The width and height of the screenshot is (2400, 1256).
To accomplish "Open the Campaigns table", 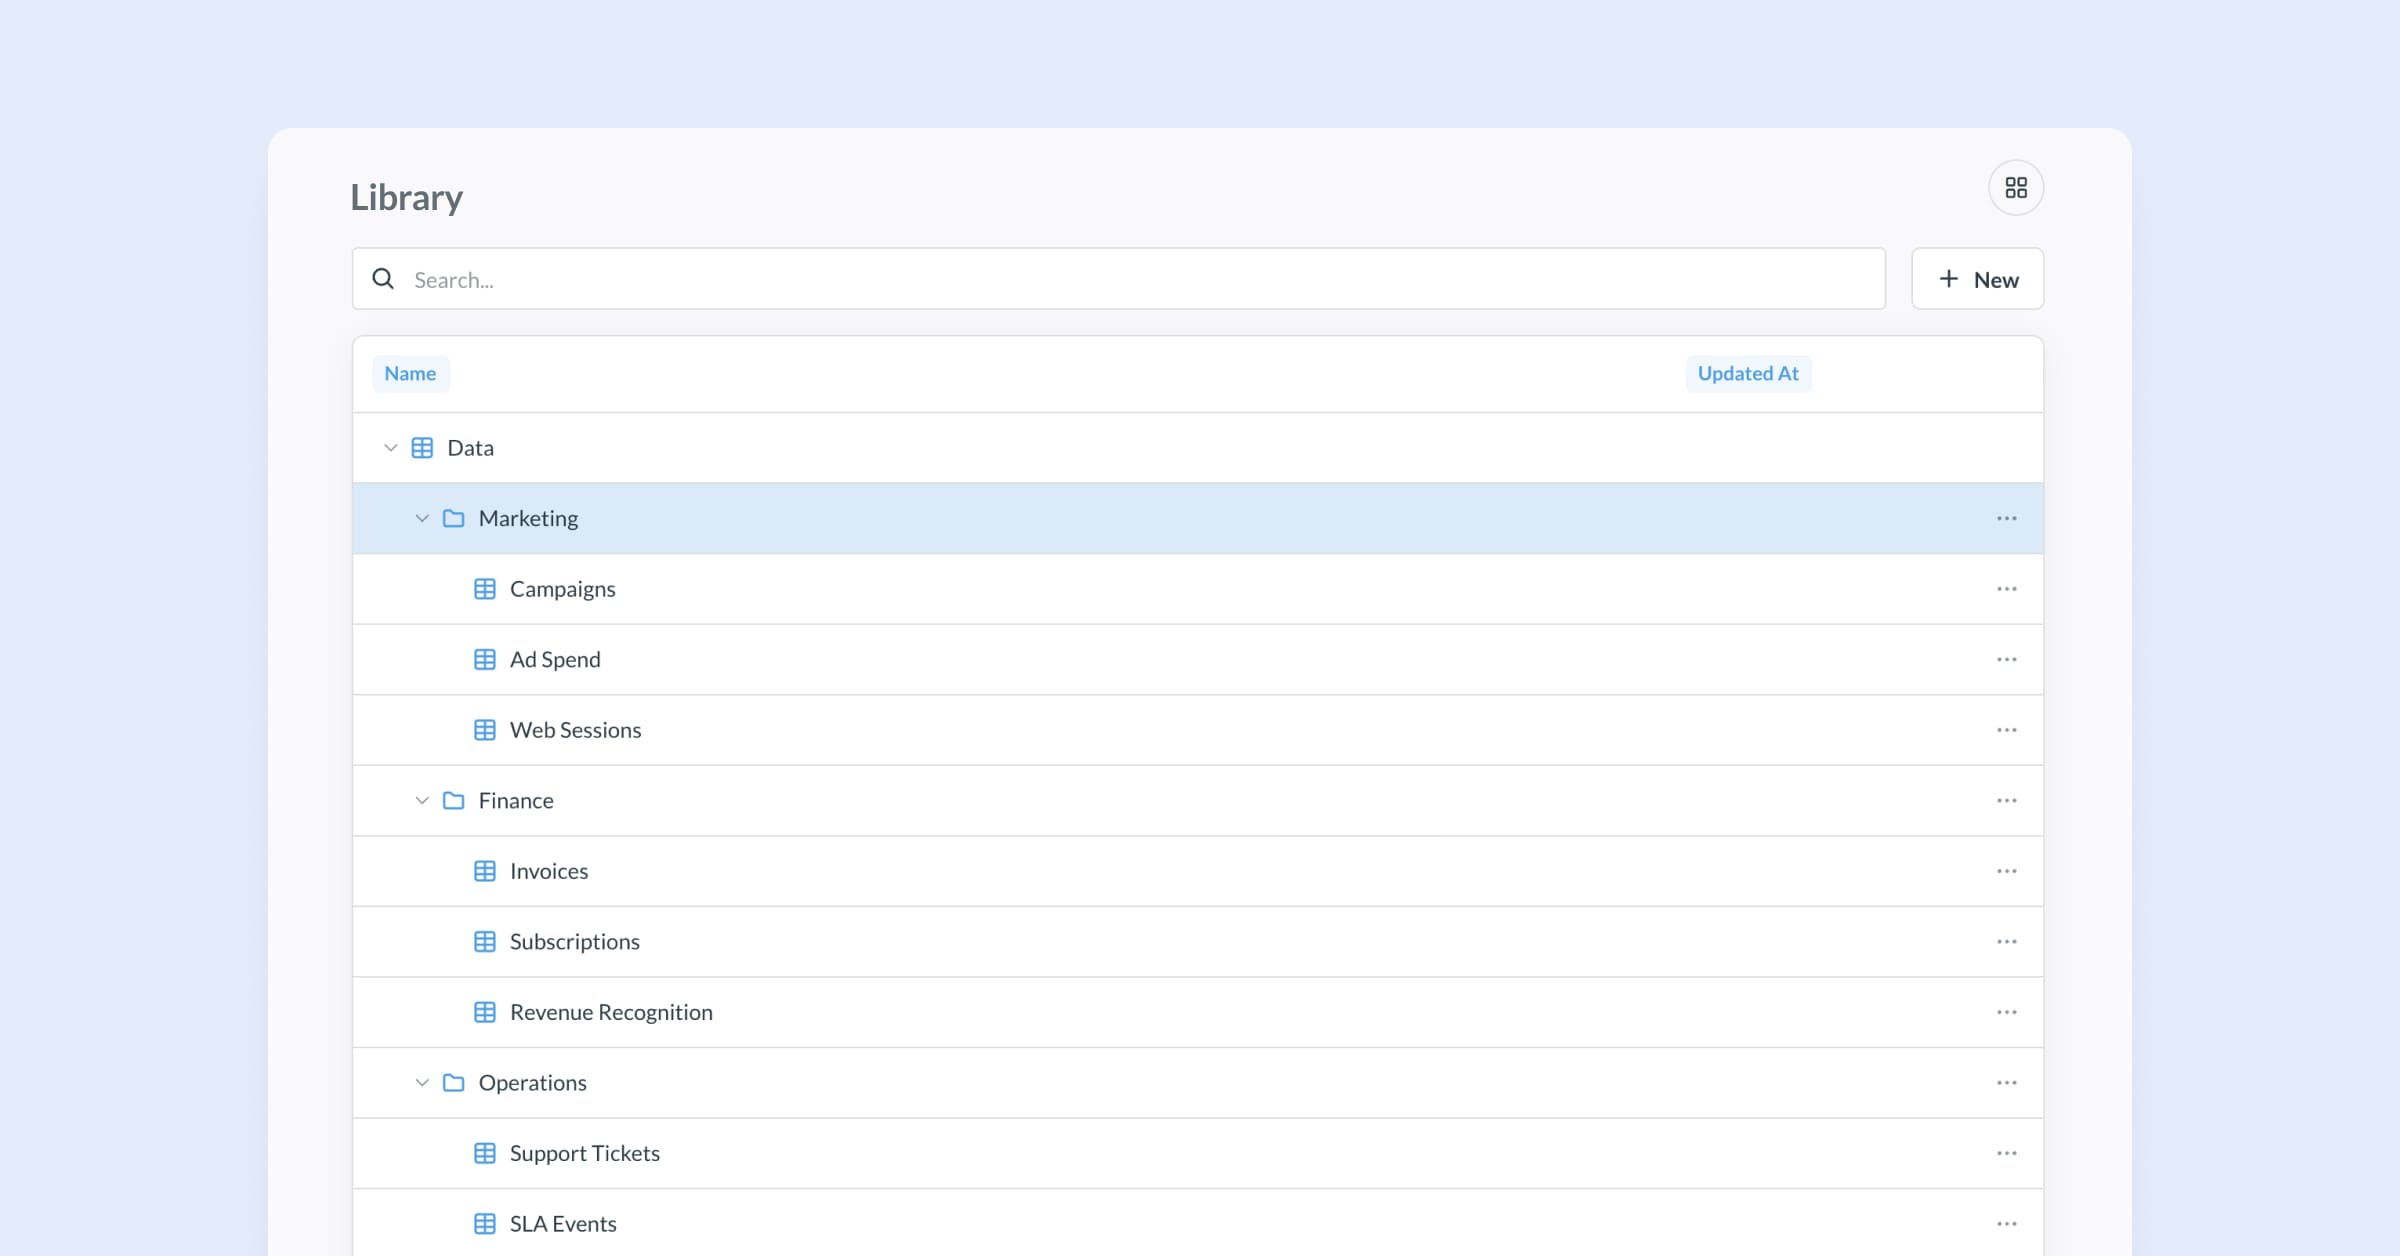I will pos(562,589).
